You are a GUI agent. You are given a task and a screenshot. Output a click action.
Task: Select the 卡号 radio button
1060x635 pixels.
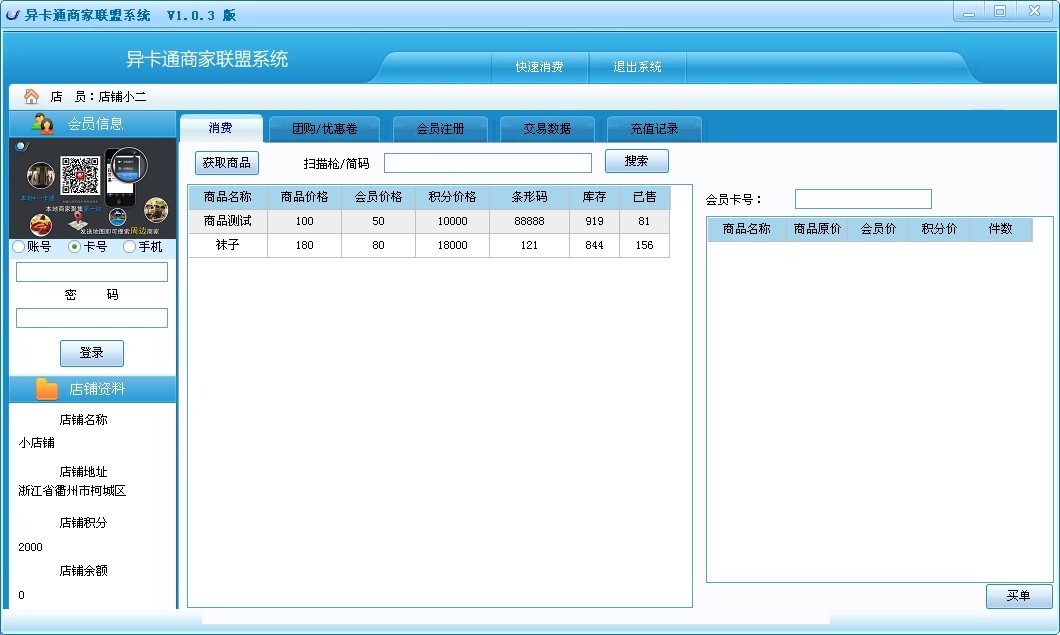74,247
